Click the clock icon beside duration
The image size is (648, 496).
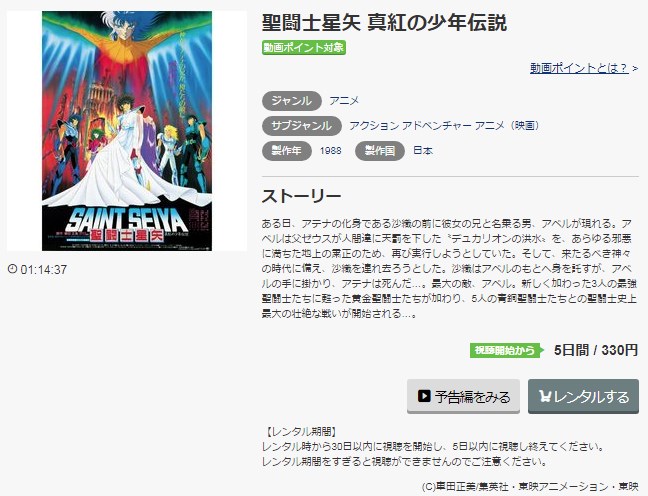(x=12, y=269)
